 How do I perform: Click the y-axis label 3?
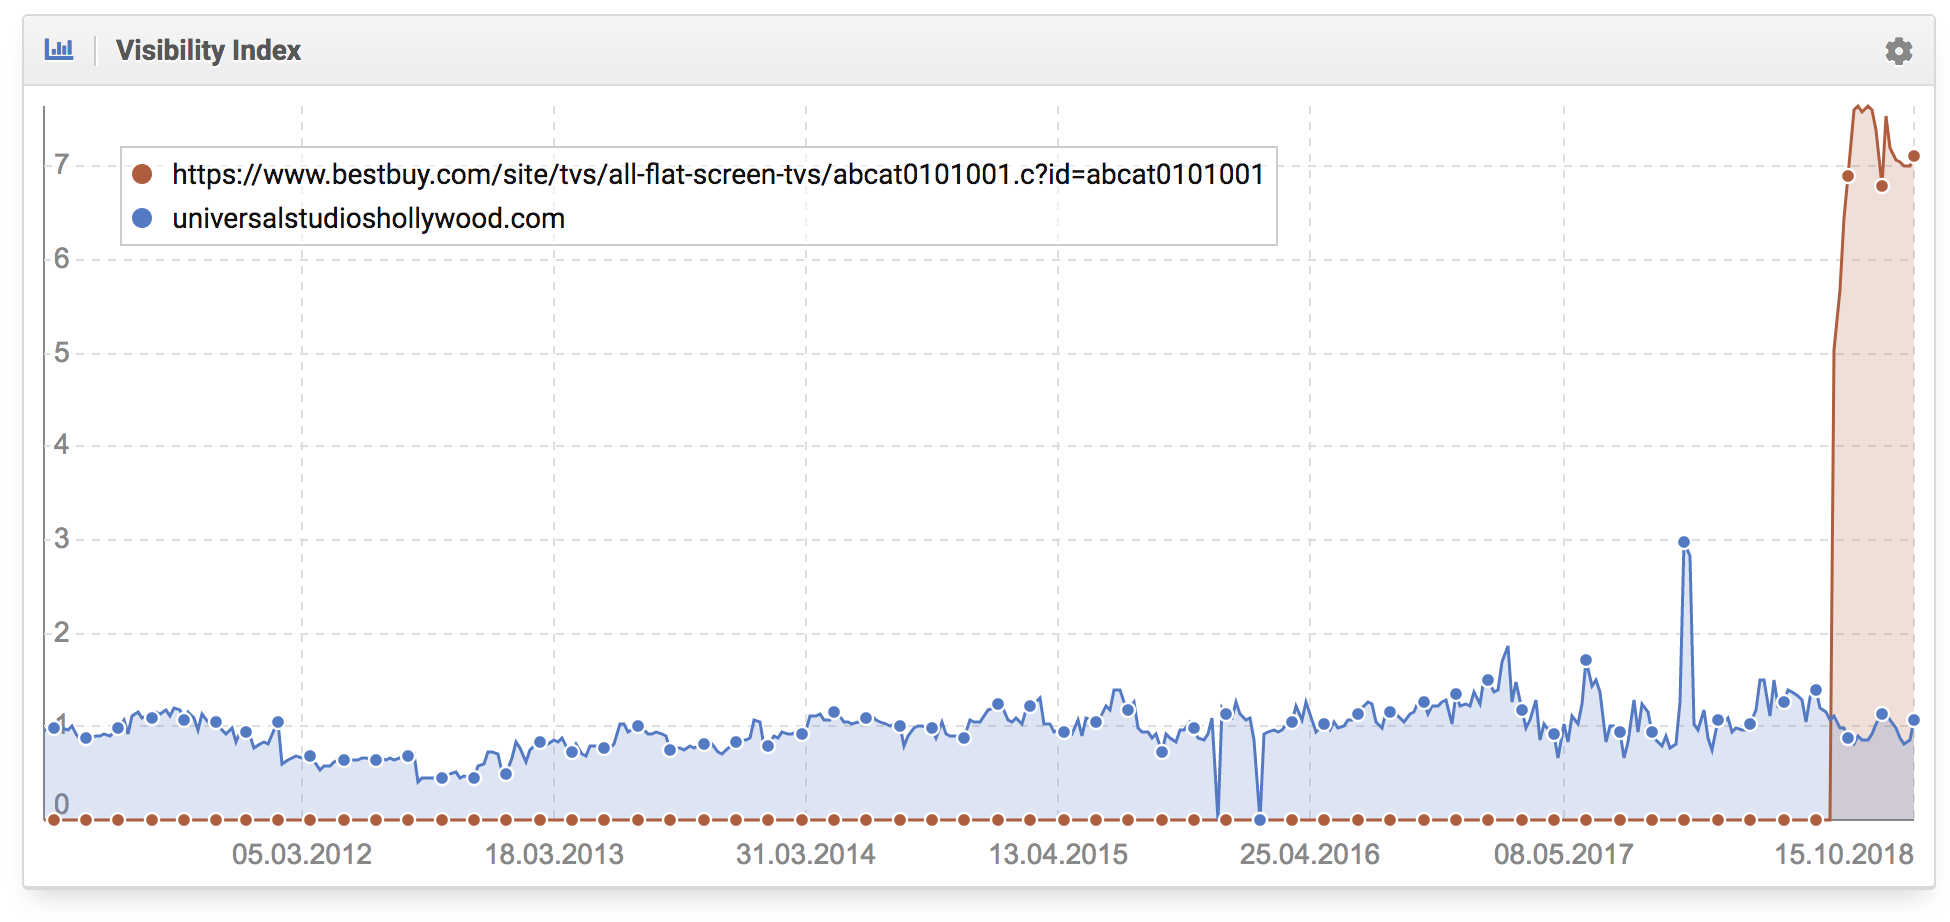(x=62, y=539)
